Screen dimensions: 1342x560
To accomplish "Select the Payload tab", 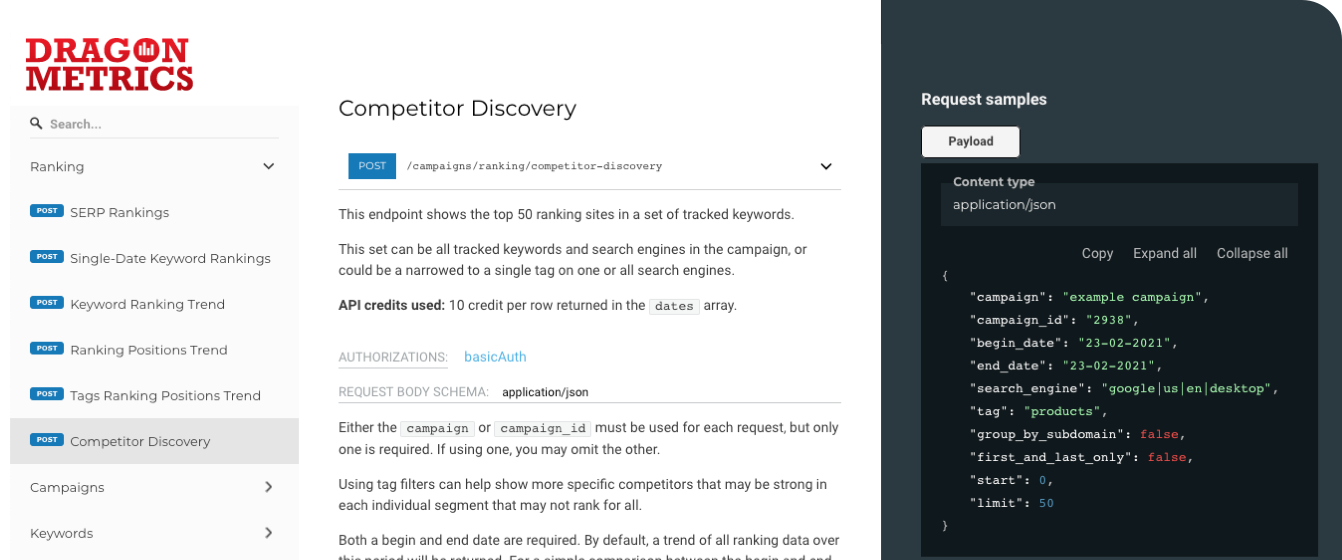I will [970, 141].
